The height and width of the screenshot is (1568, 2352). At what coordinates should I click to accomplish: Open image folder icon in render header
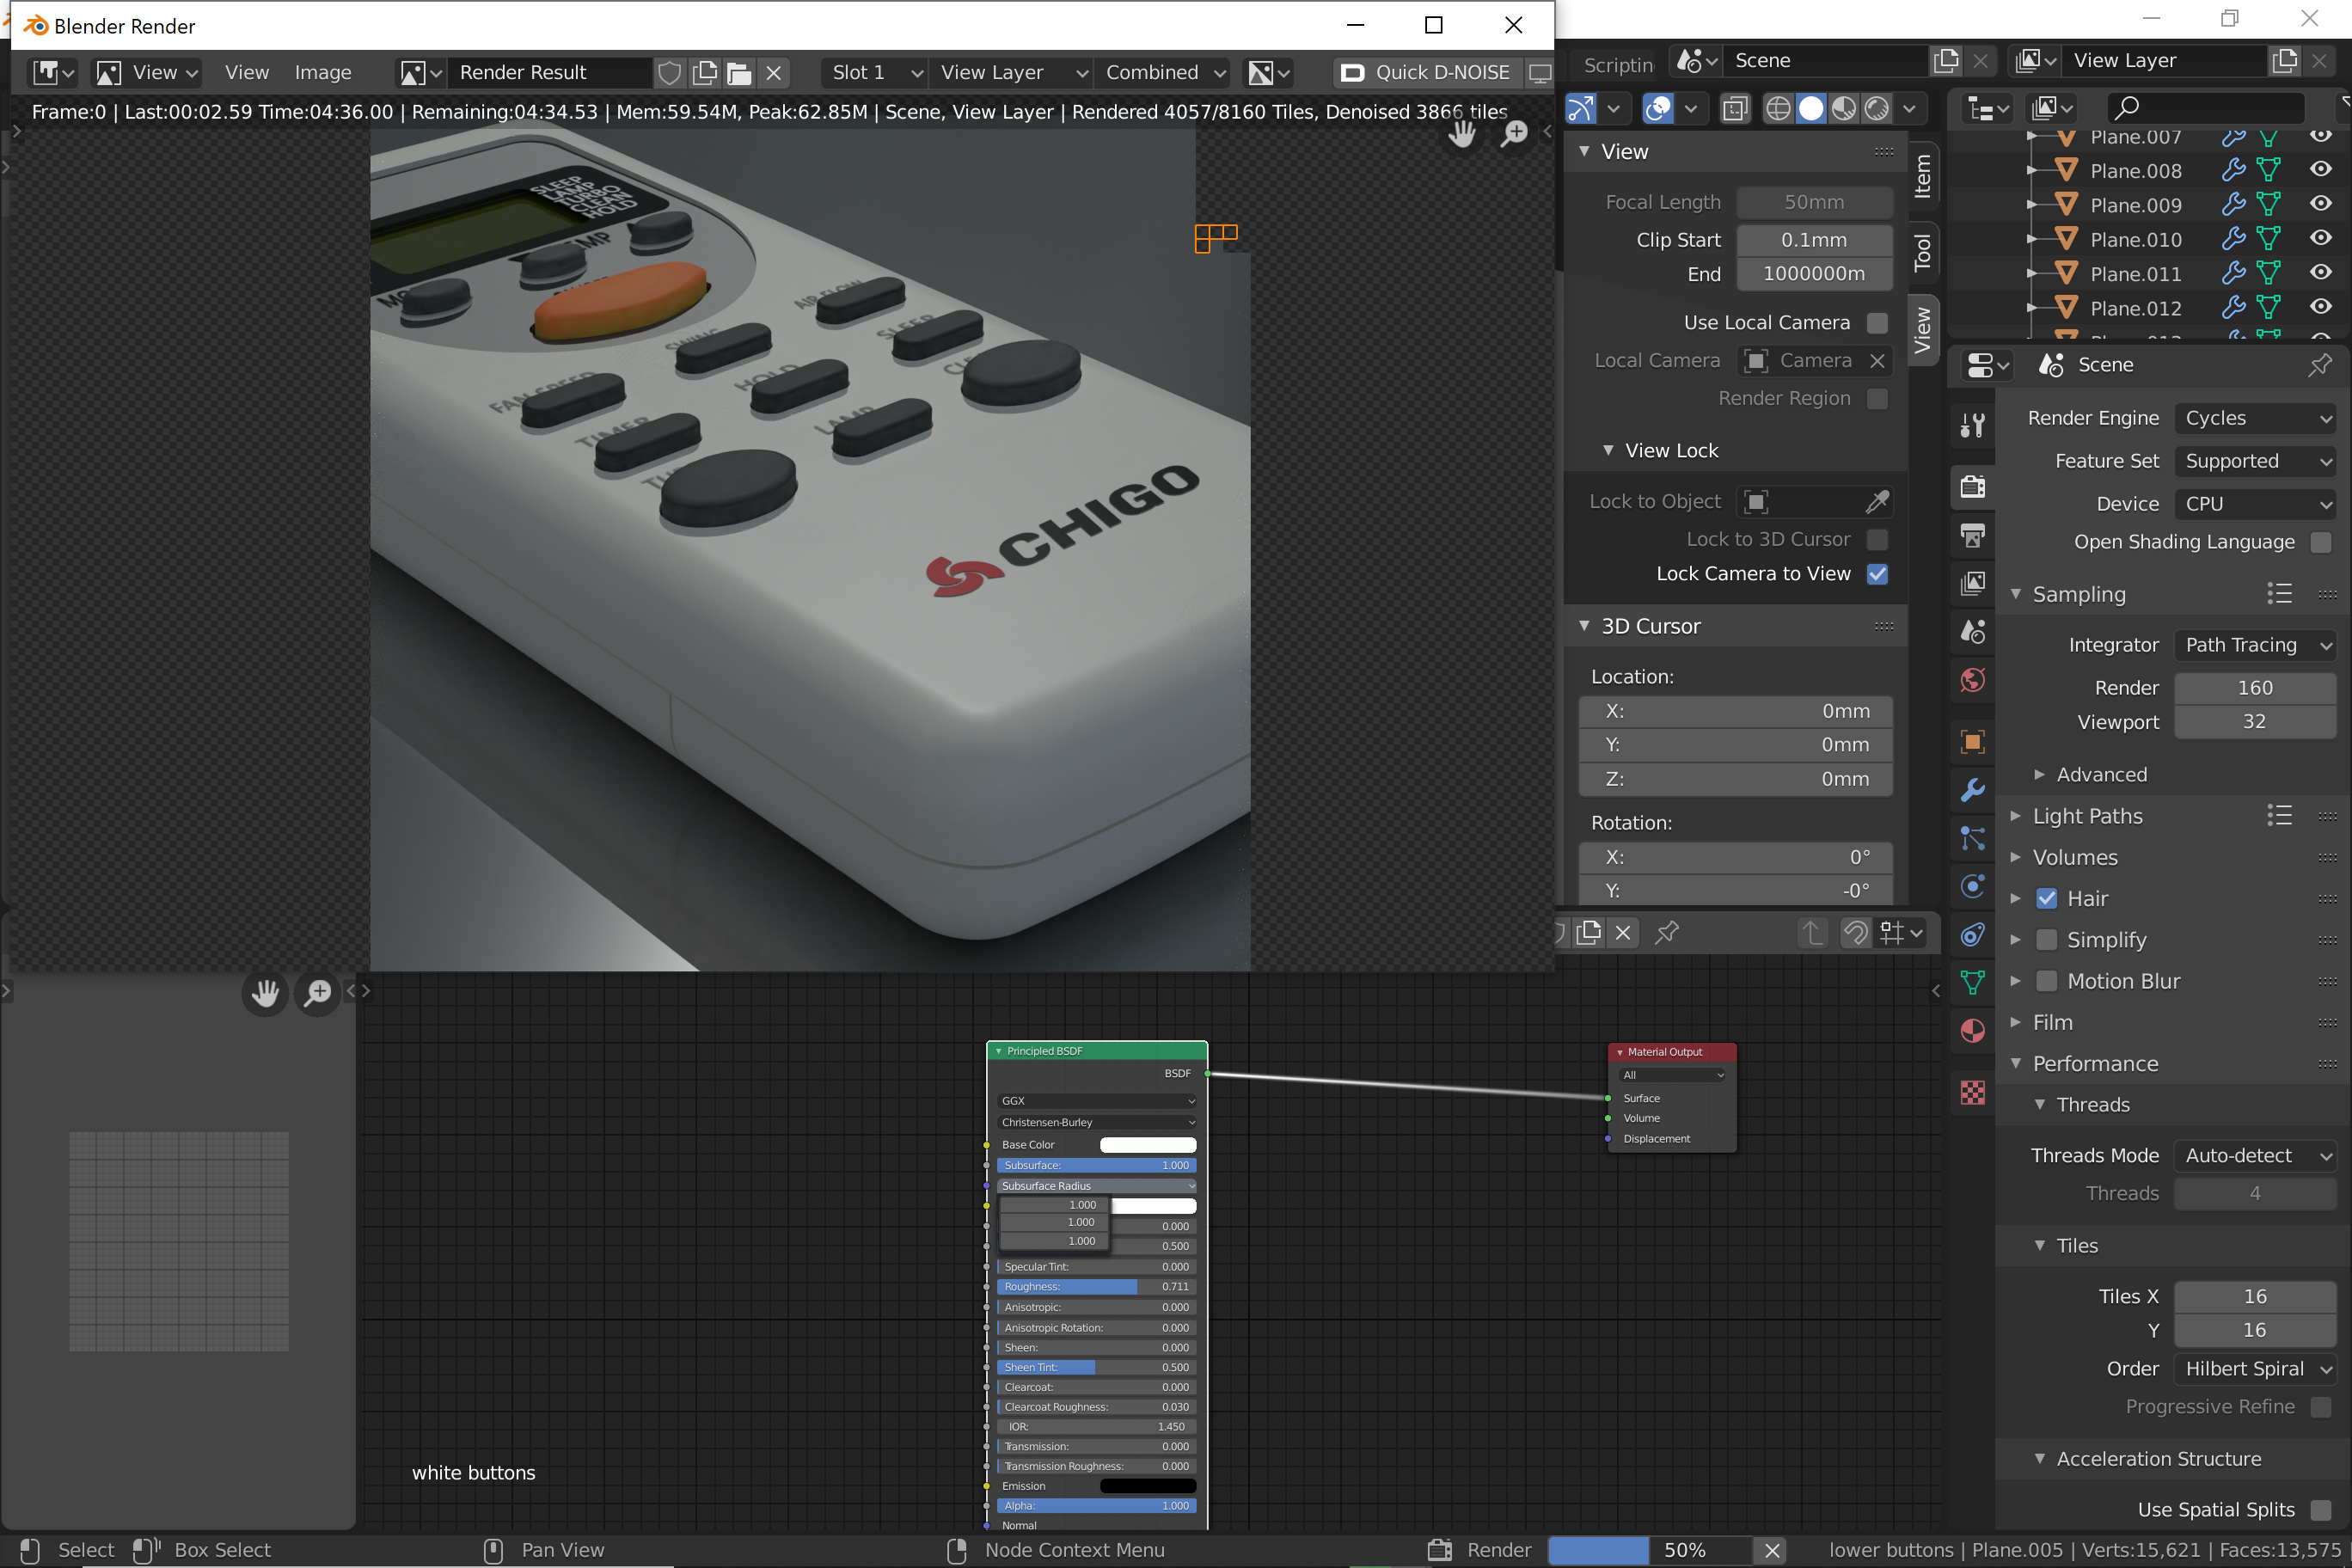(739, 72)
